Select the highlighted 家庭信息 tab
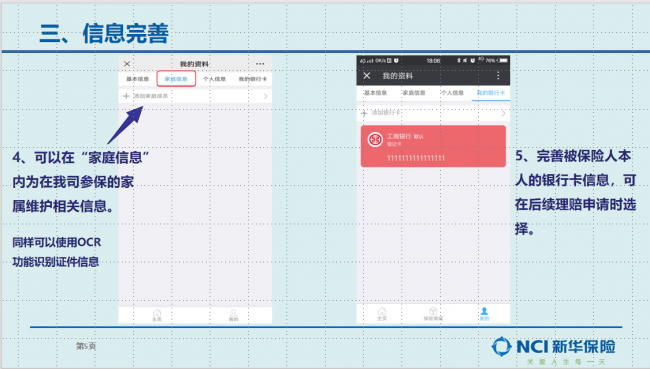The height and width of the screenshot is (369, 650). [176, 79]
